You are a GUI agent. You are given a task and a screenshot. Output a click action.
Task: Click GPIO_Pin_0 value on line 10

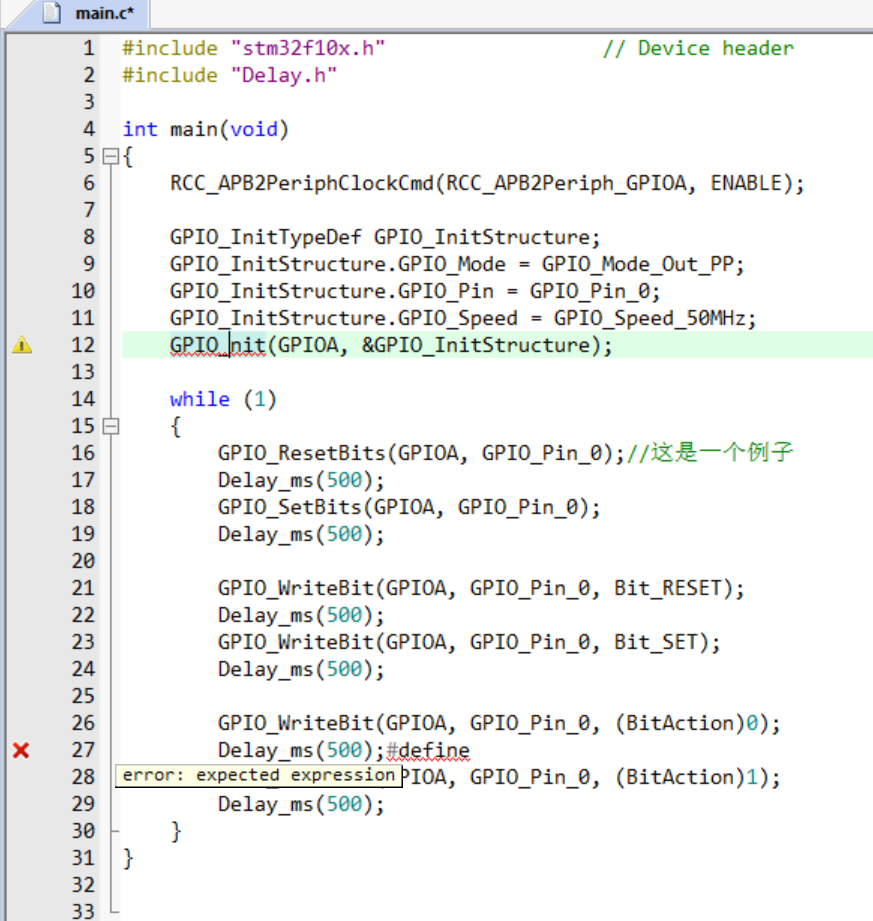[590, 291]
